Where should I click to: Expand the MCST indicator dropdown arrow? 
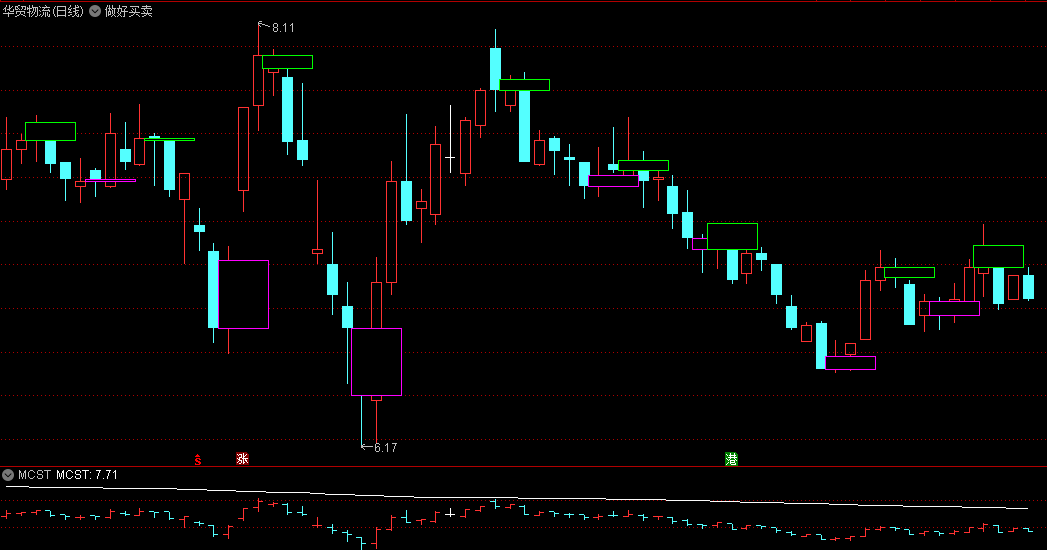[8, 475]
